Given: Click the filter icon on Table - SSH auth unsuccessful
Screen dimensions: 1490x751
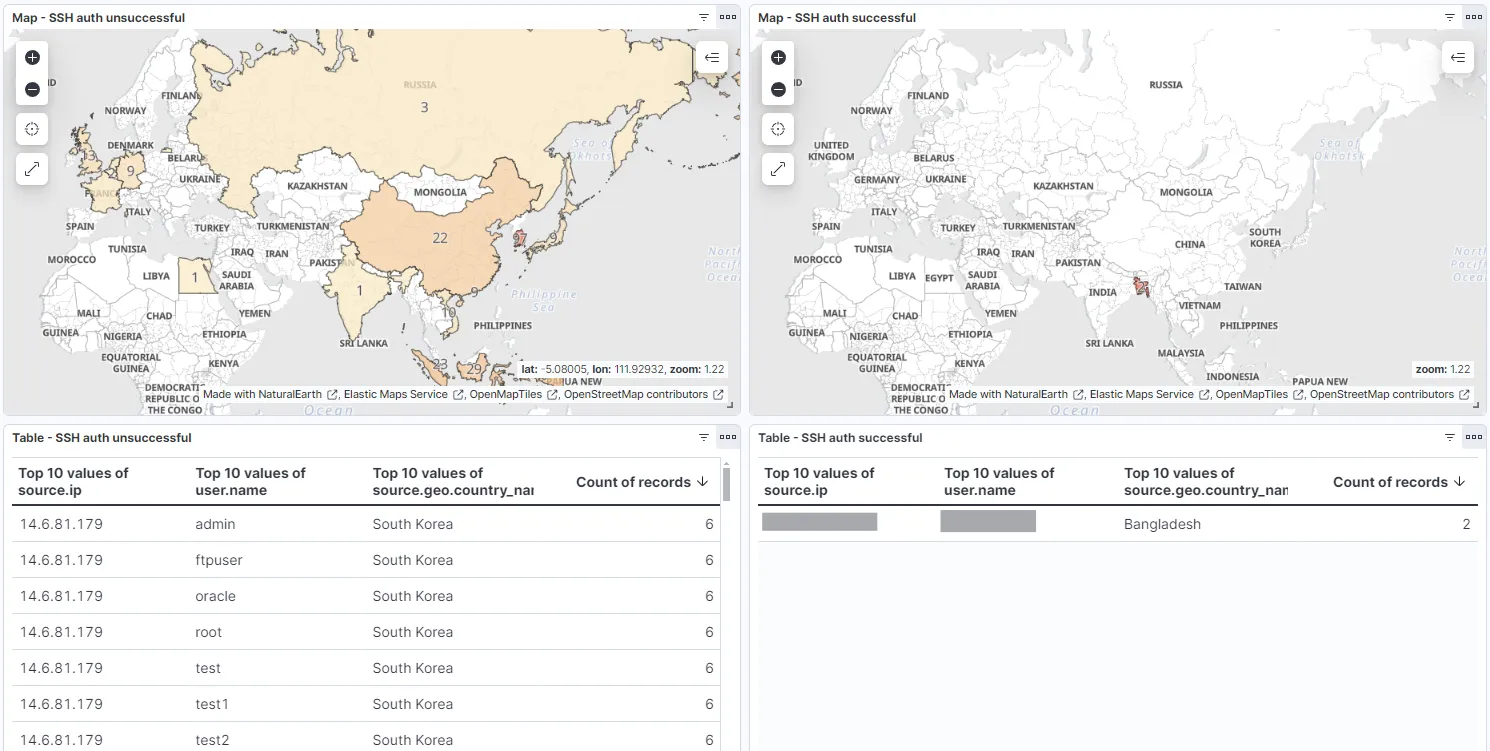Looking at the screenshot, I should coord(704,437).
